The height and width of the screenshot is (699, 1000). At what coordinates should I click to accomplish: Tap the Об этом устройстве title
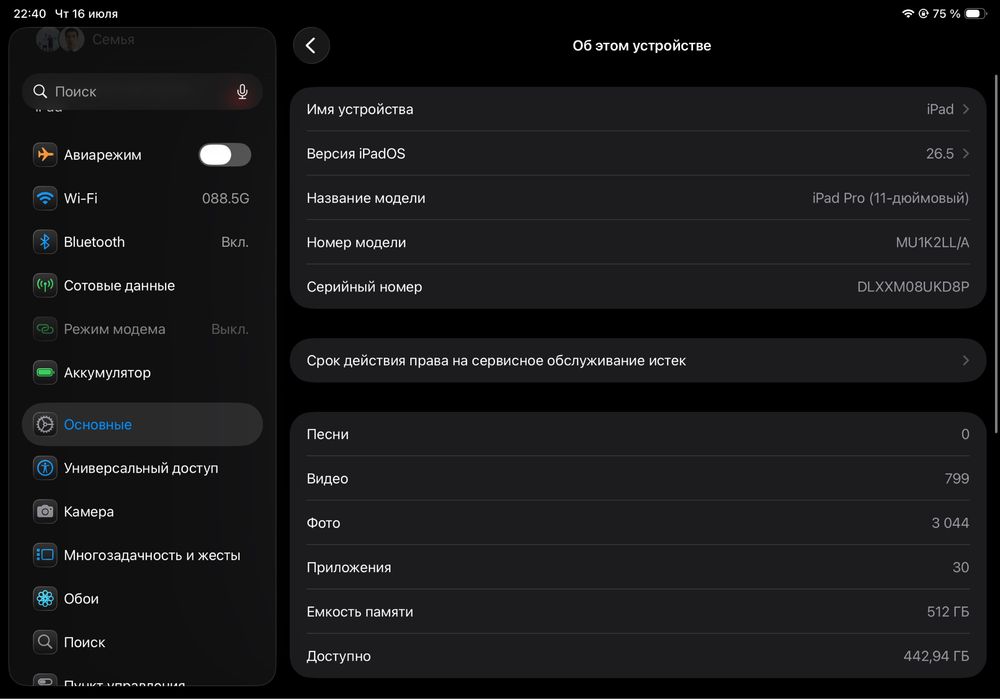642,45
